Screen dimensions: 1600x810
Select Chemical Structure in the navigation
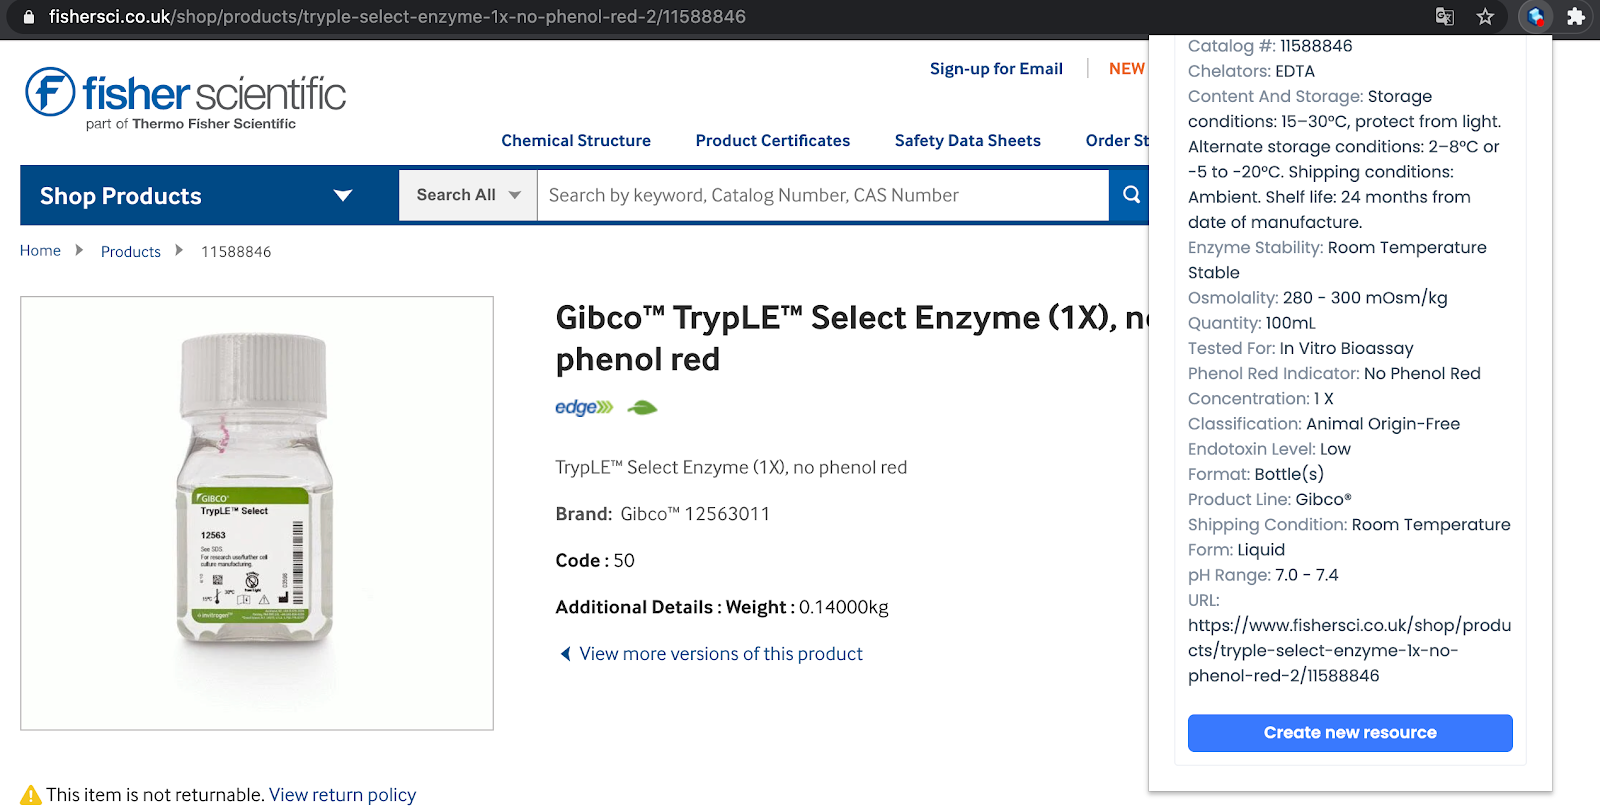click(x=576, y=140)
